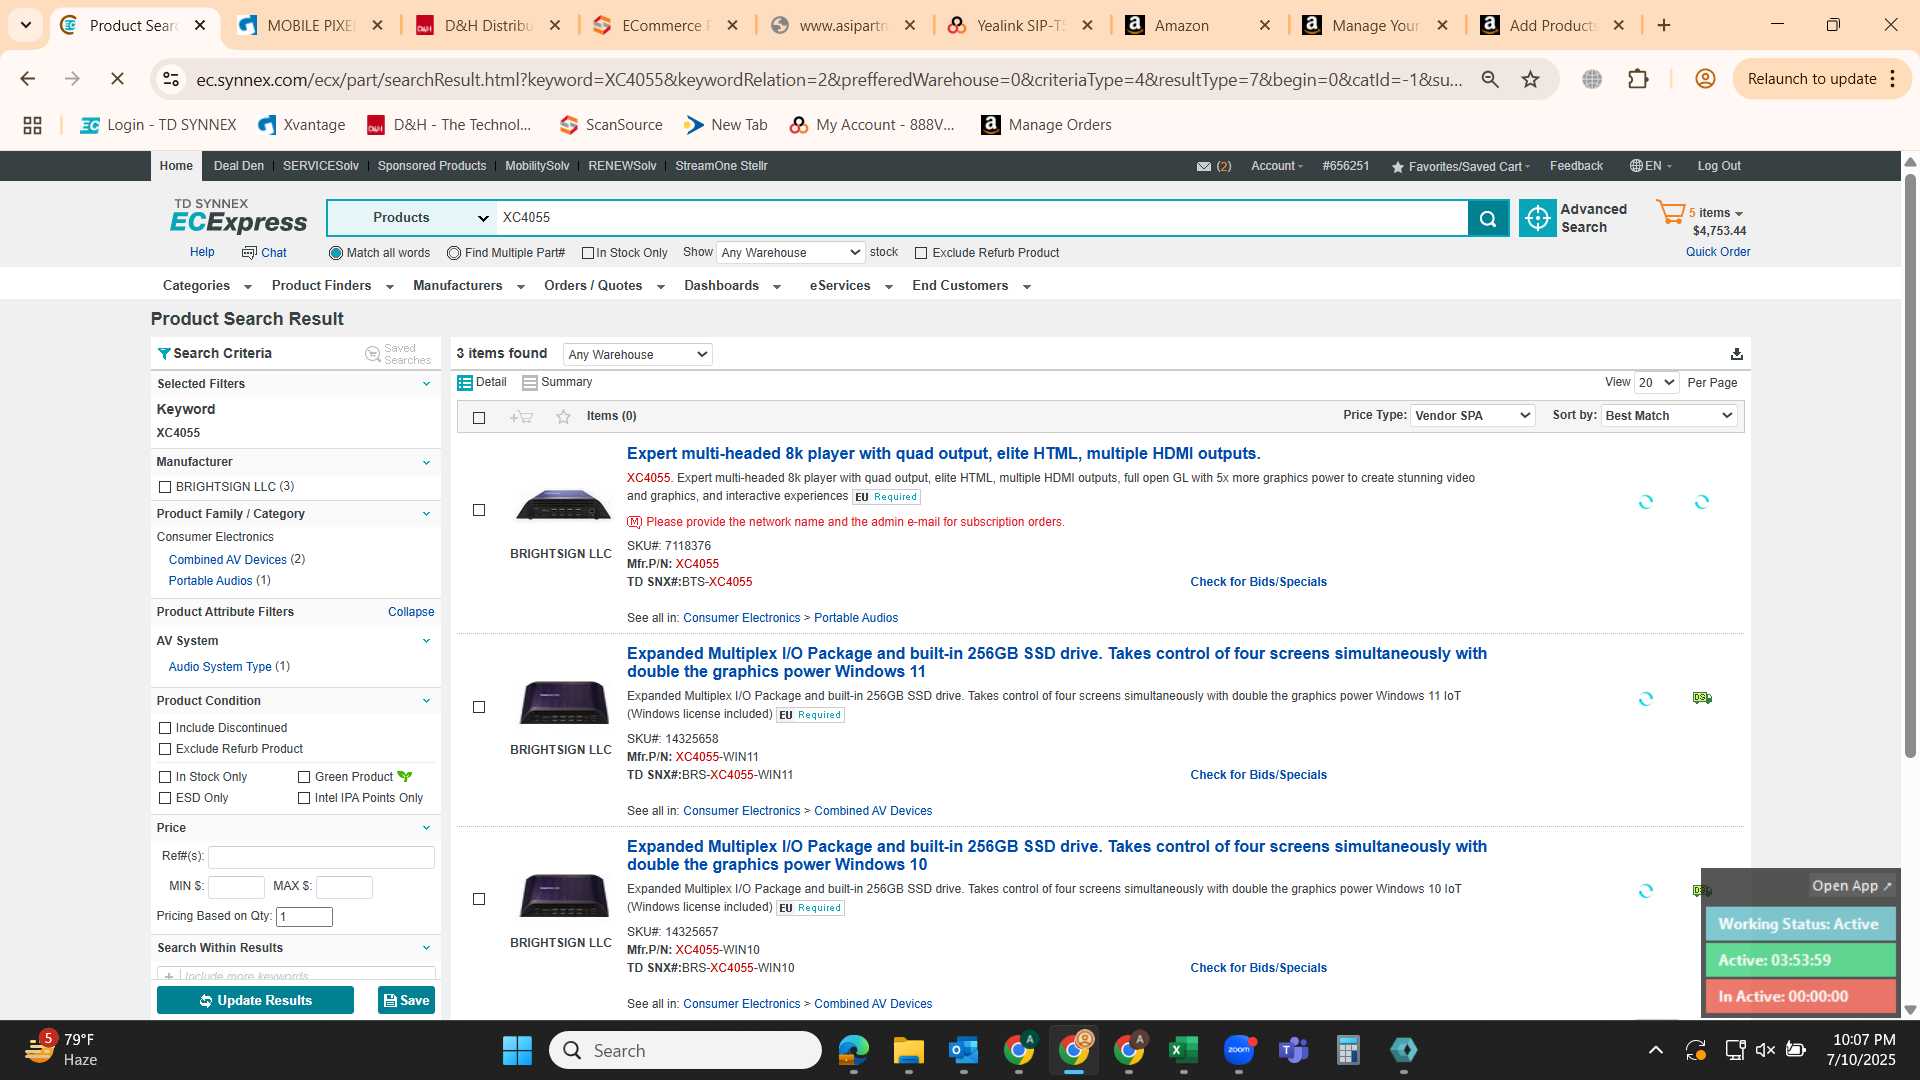Open Categories menu
Viewport: 1920px width, 1080px height.
tap(206, 286)
